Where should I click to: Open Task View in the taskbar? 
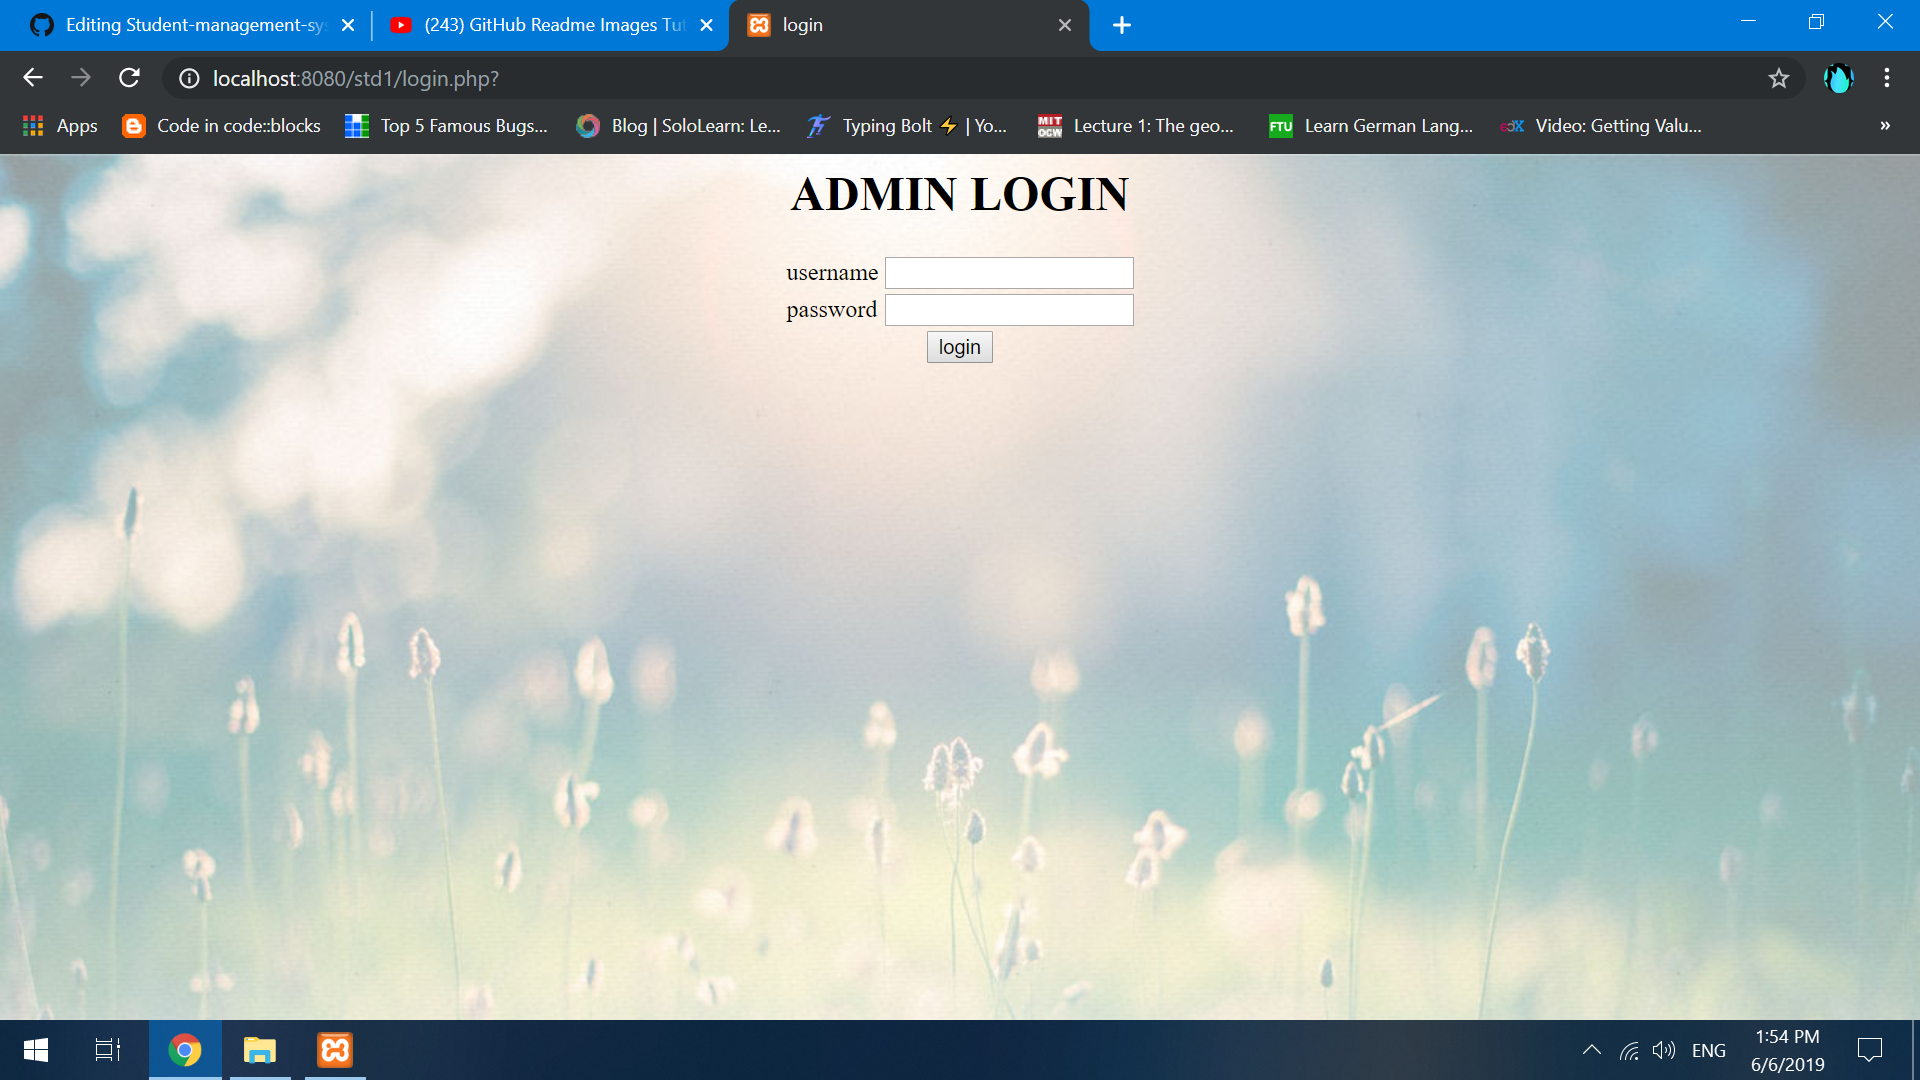pos(106,1050)
